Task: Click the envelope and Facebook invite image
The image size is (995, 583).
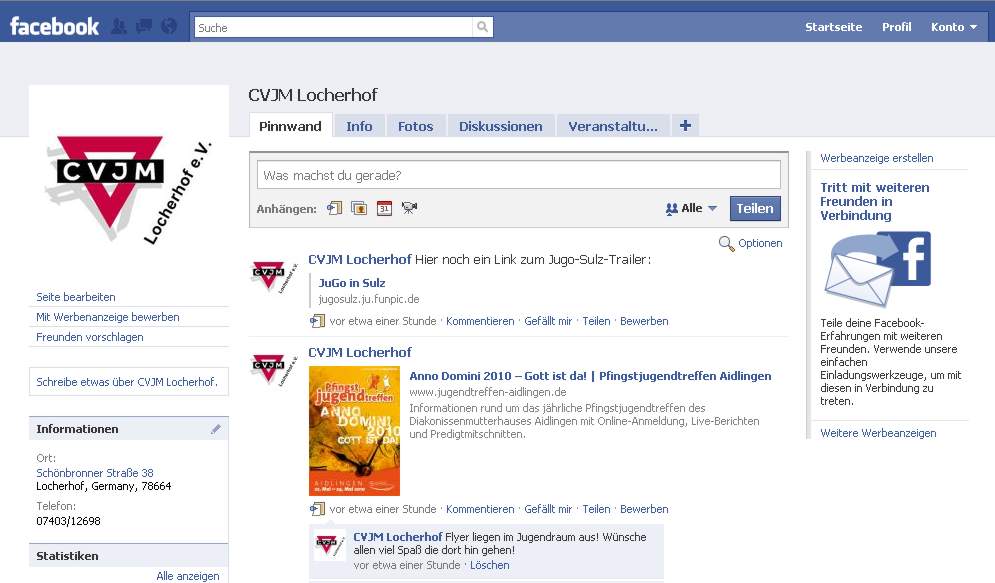Action: 877,269
